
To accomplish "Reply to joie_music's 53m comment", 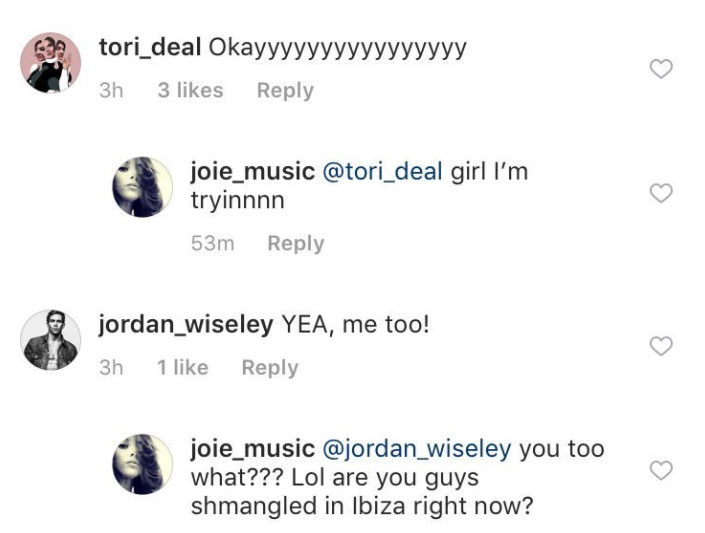I will coord(296,243).
